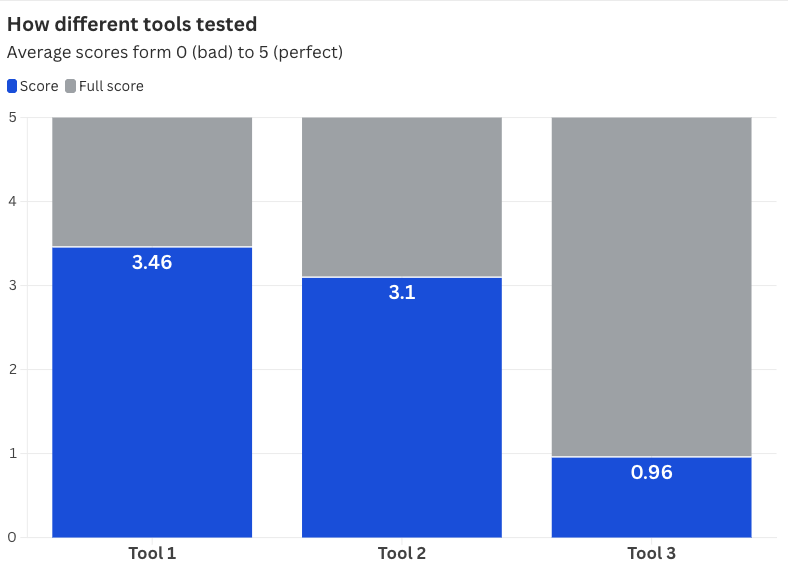Image resolution: width=788 pixels, height=575 pixels.
Task: Click the blue Score legend swatch
Action: coord(12,86)
